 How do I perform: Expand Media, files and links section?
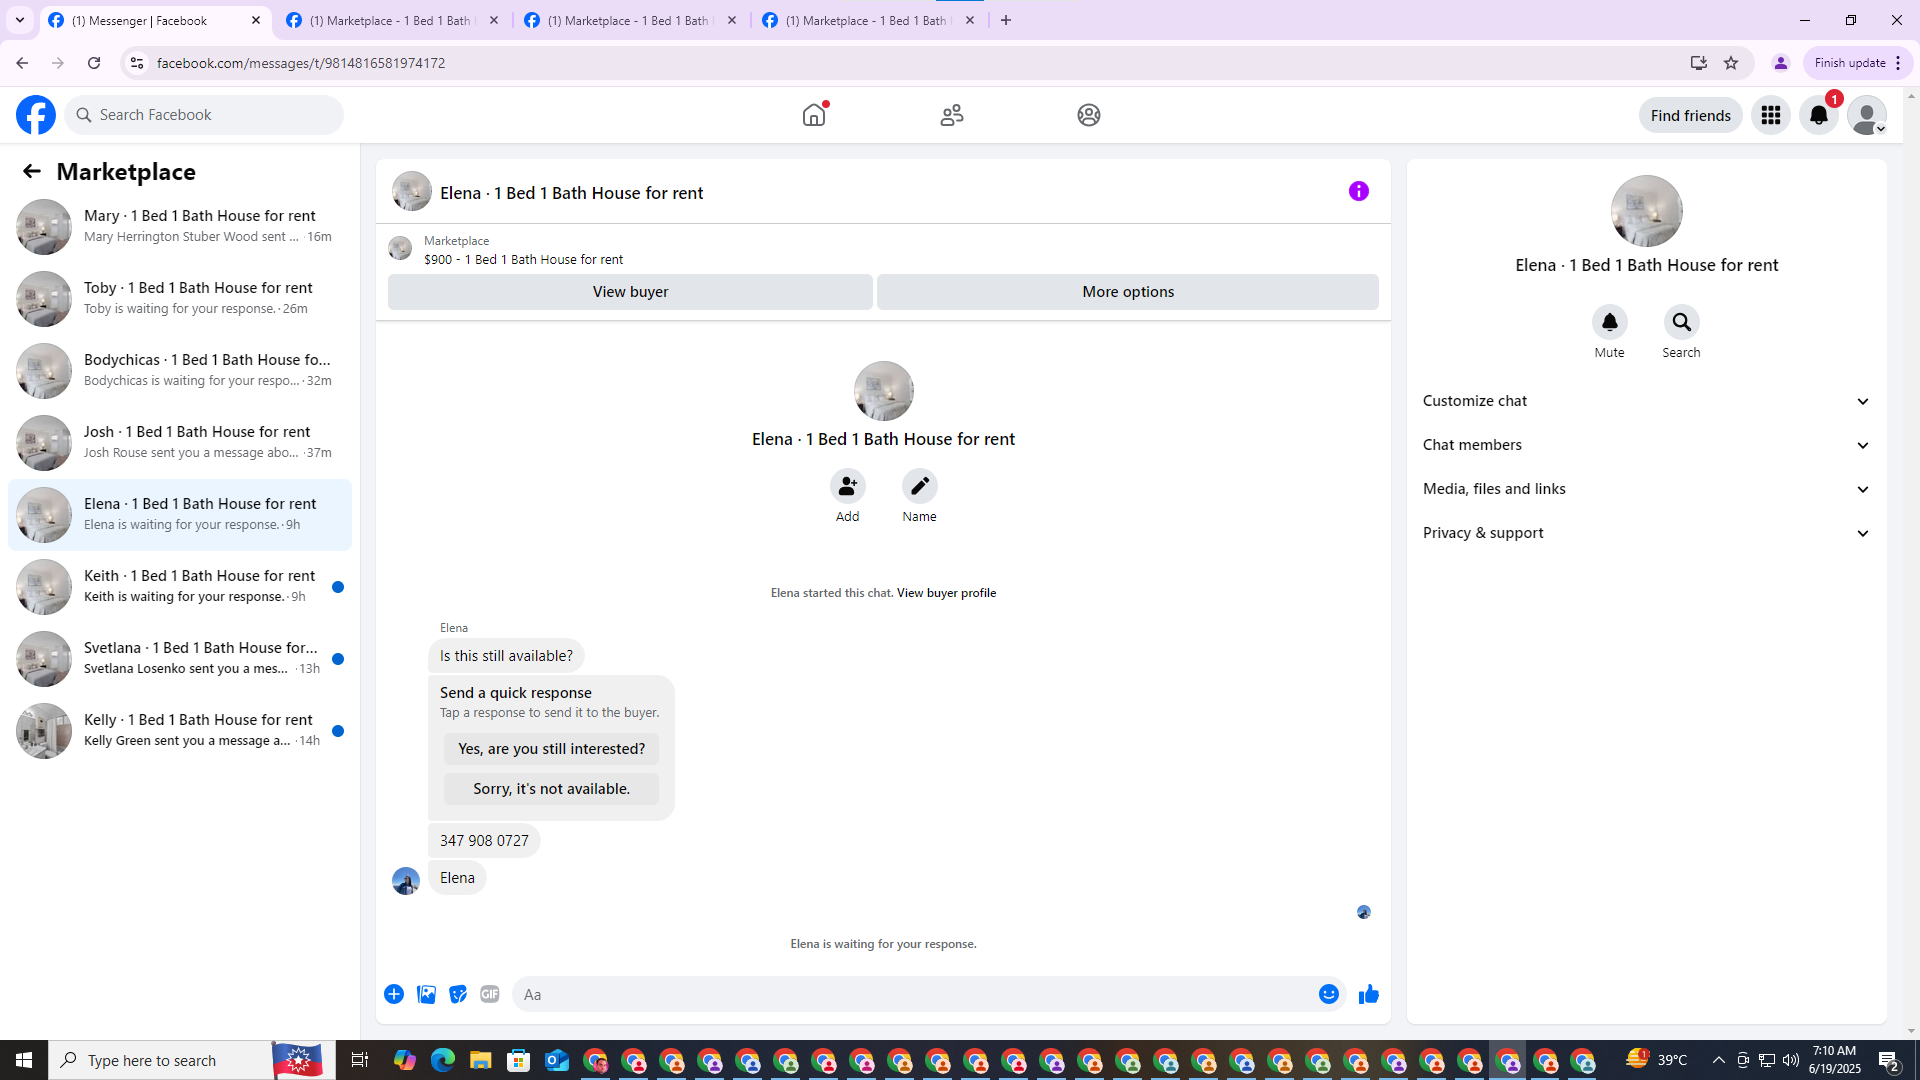1646,489
